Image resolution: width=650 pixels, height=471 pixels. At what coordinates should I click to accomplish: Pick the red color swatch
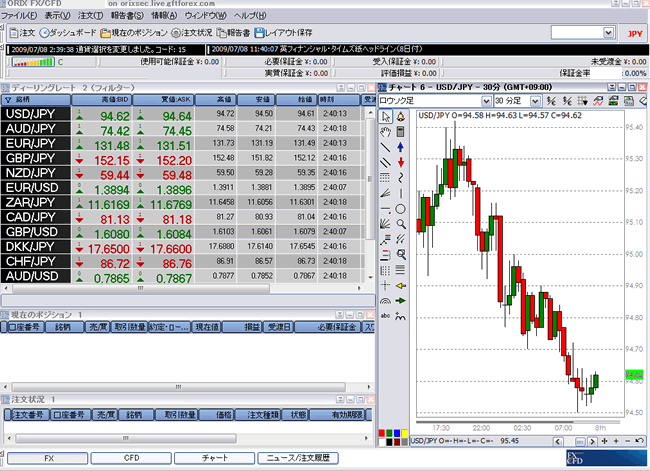click(x=381, y=433)
